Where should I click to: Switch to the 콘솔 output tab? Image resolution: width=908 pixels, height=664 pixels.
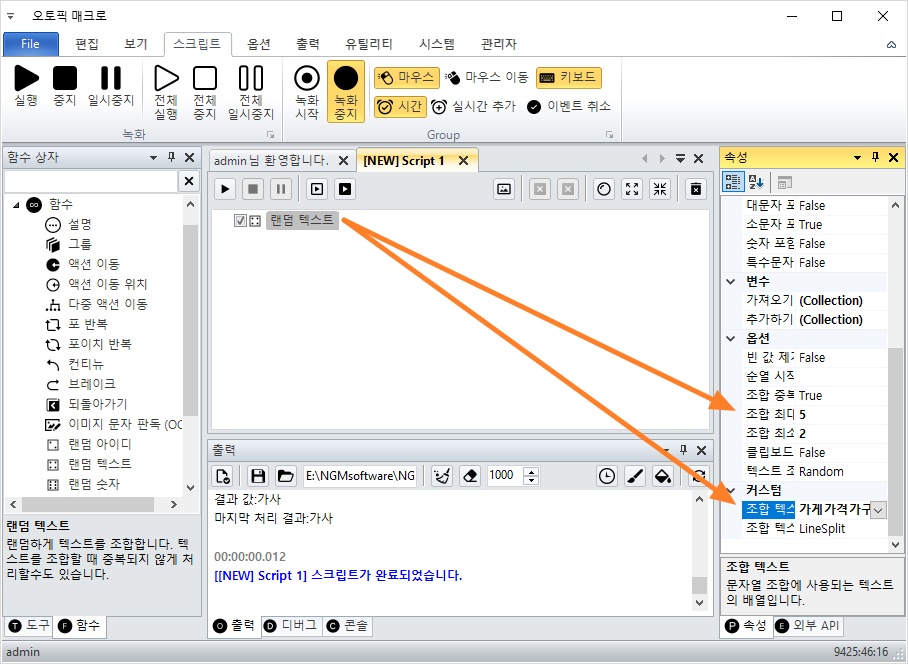coord(347,625)
